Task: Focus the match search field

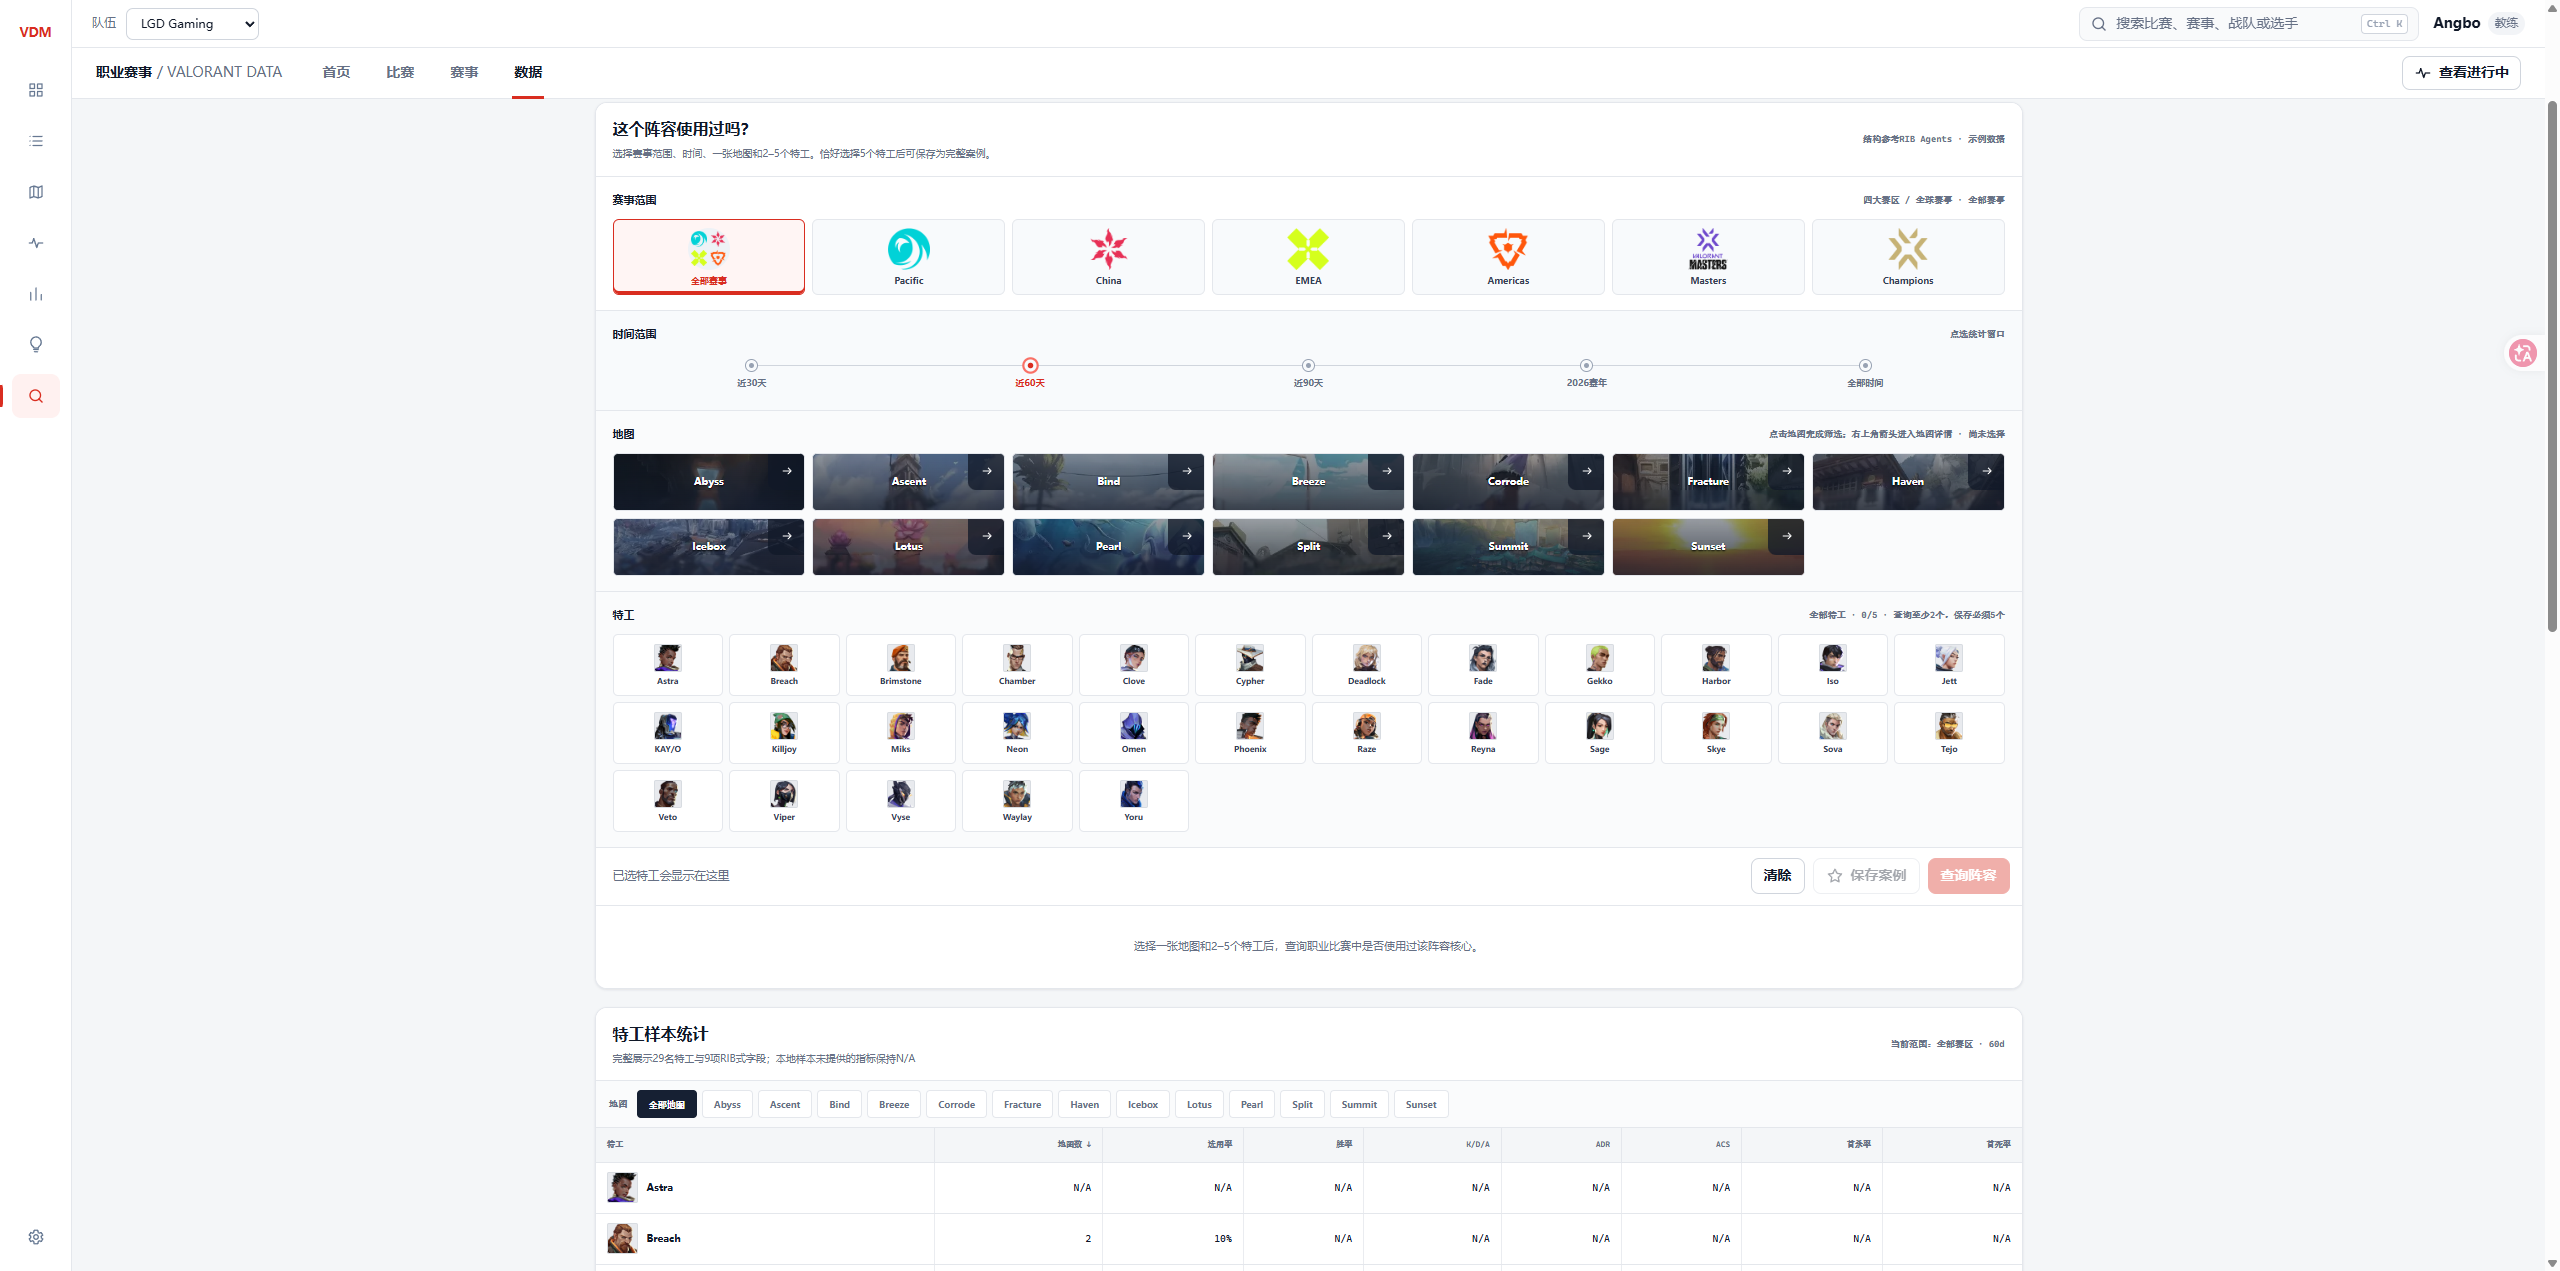Action: [2248, 24]
